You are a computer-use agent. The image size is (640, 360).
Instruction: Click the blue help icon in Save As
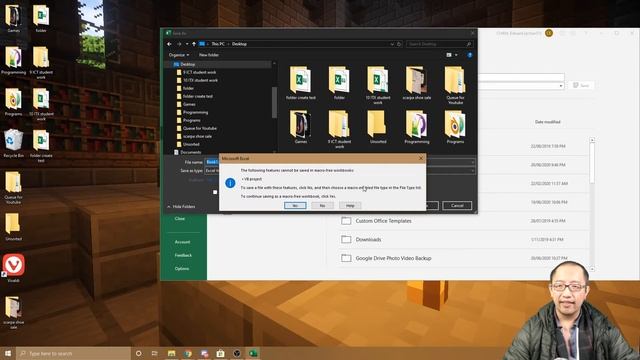(x=469, y=55)
